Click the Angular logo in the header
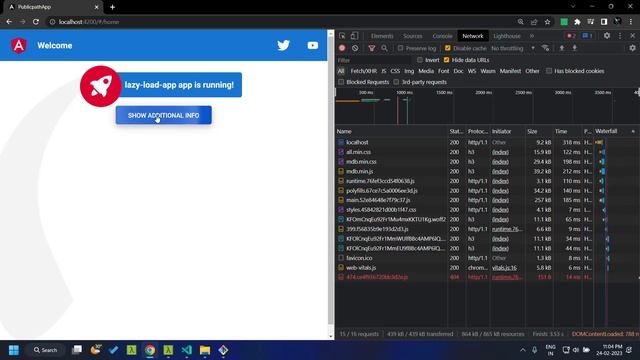Viewport: 640px width, 360px height. (19, 45)
